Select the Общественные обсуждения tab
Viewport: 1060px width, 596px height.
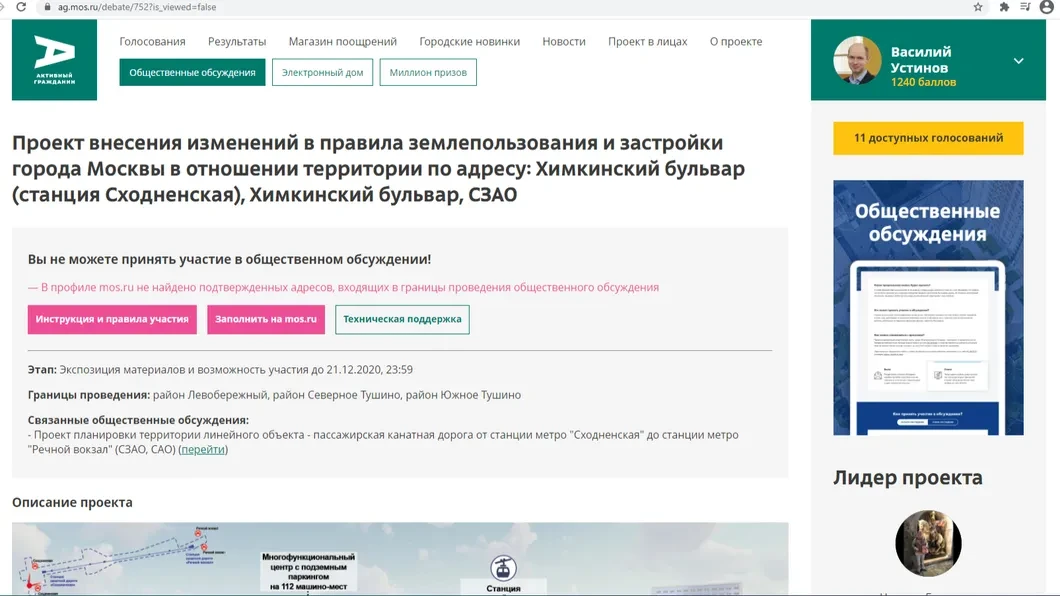pos(192,72)
